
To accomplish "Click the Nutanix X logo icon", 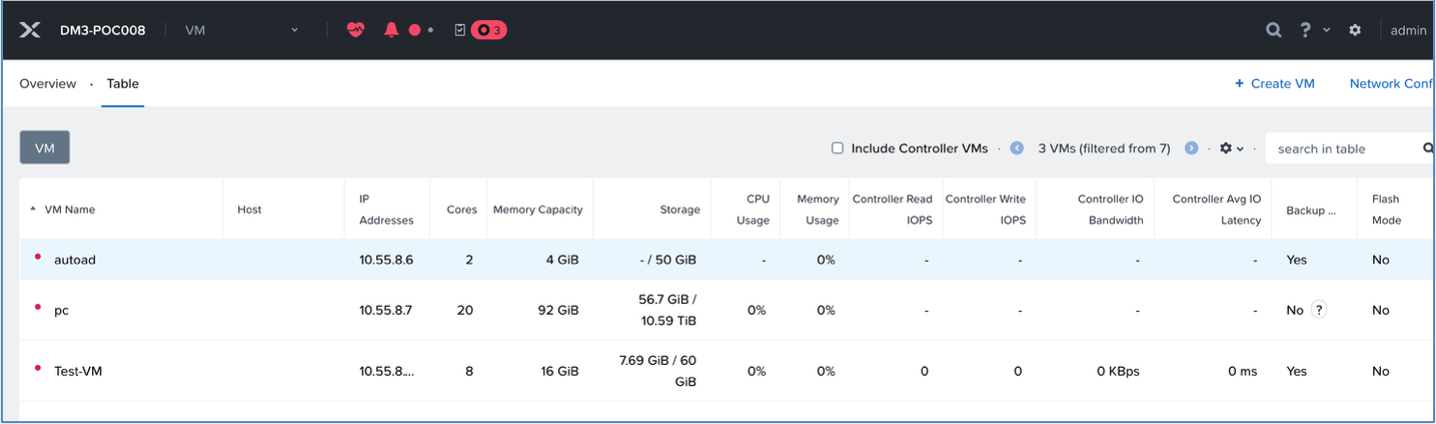I will pyautogui.click(x=30, y=30).
